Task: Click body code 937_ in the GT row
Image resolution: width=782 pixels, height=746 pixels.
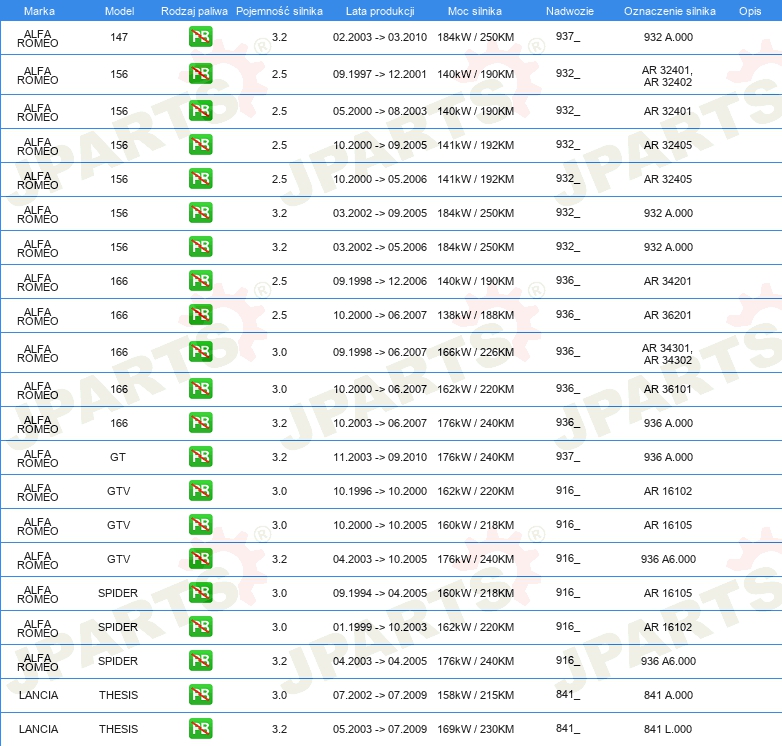Action: 568,456
